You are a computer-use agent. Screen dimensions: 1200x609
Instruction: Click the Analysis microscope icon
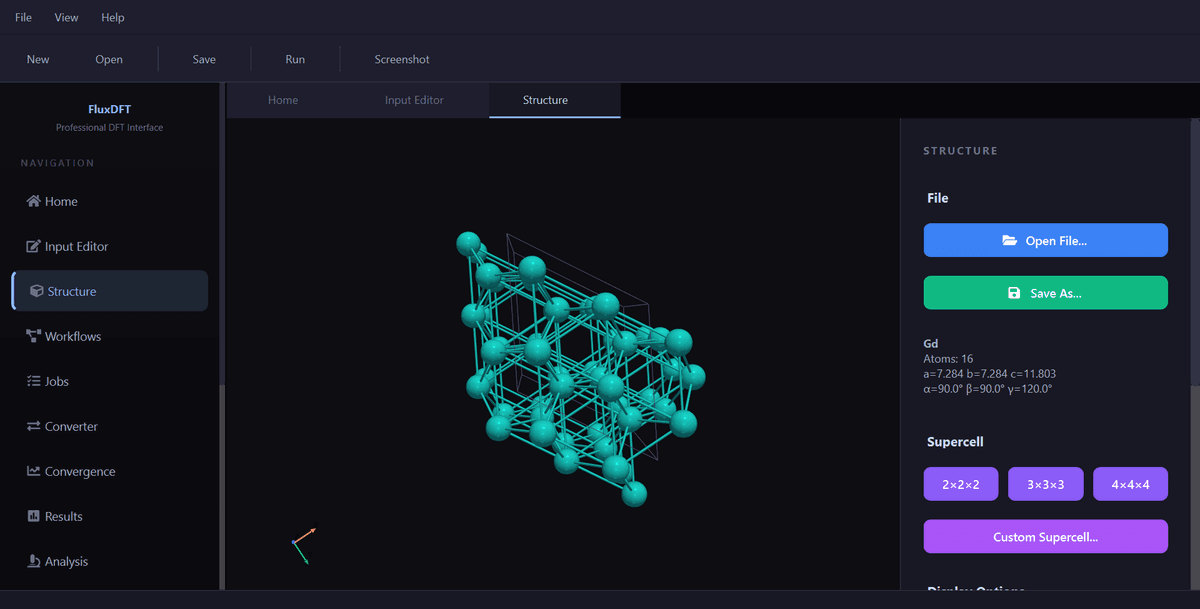tap(33, 561)
